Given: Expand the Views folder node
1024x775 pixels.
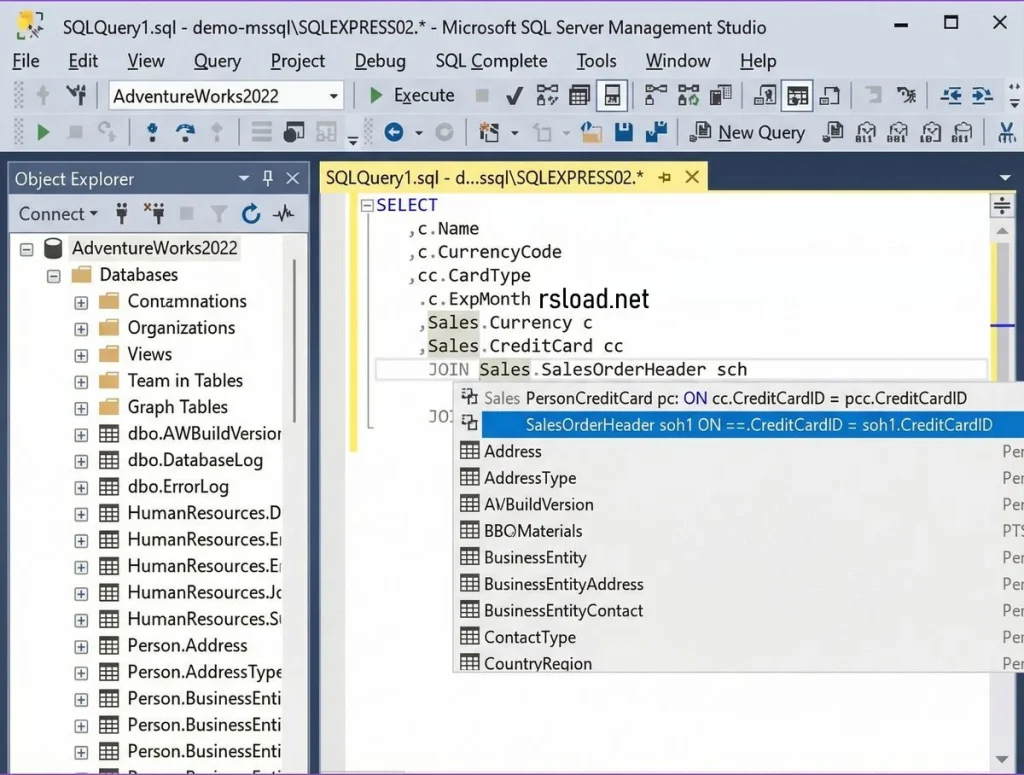Looking at the screenshot, I should (81, 354).
